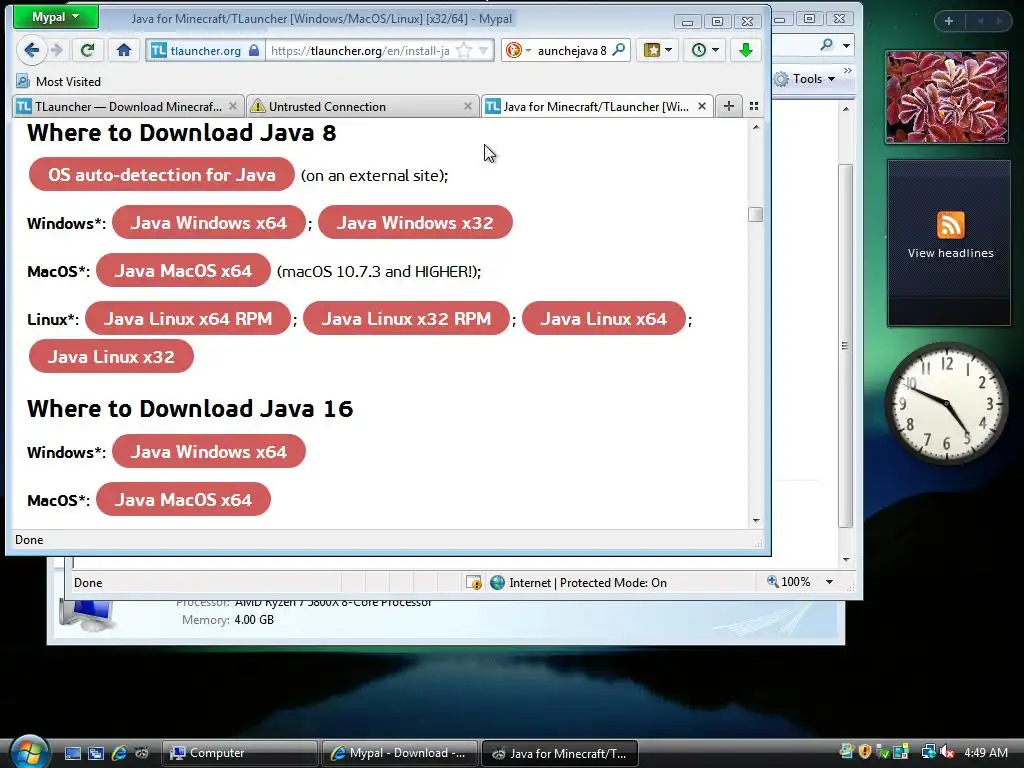This screenshot has width=1024, height=768.
Task: Open the bookmarks menu button
Action: pyautogui.click(x=657, y=50)
